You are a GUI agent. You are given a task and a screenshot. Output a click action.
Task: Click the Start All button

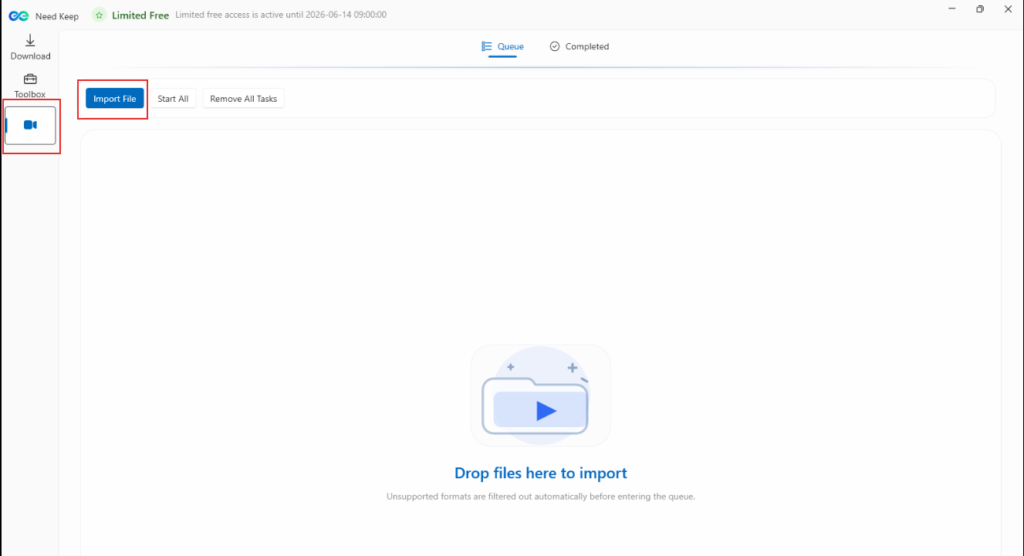point(173,99)
